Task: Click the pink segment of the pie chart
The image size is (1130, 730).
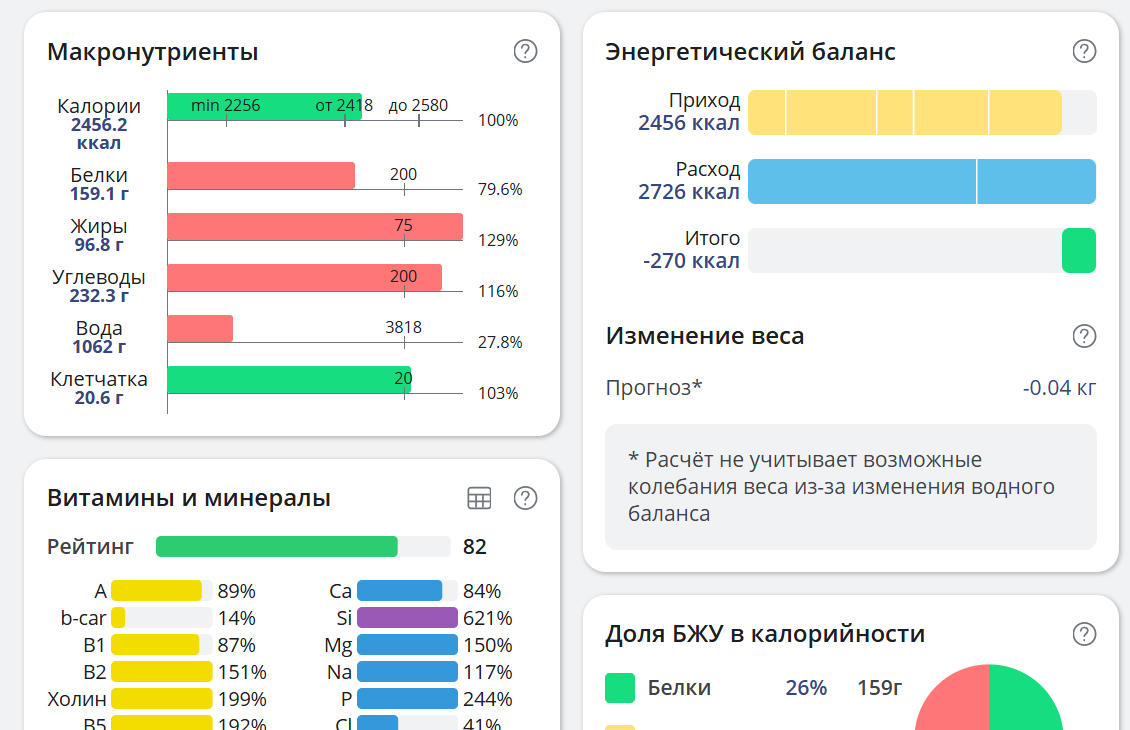Action: [955, 700]
